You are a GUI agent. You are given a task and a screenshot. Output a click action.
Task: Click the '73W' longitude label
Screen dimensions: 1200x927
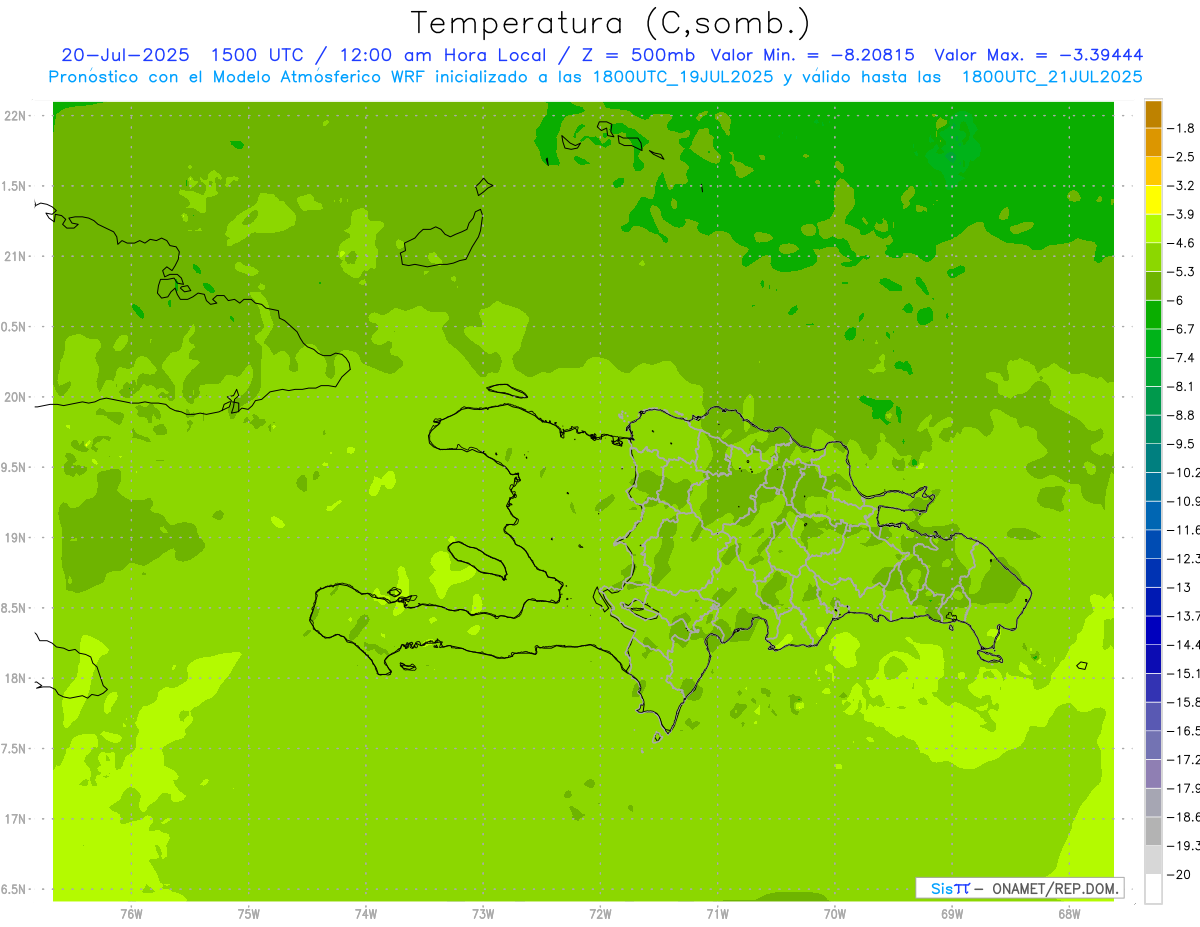click(x=483, y=914)
